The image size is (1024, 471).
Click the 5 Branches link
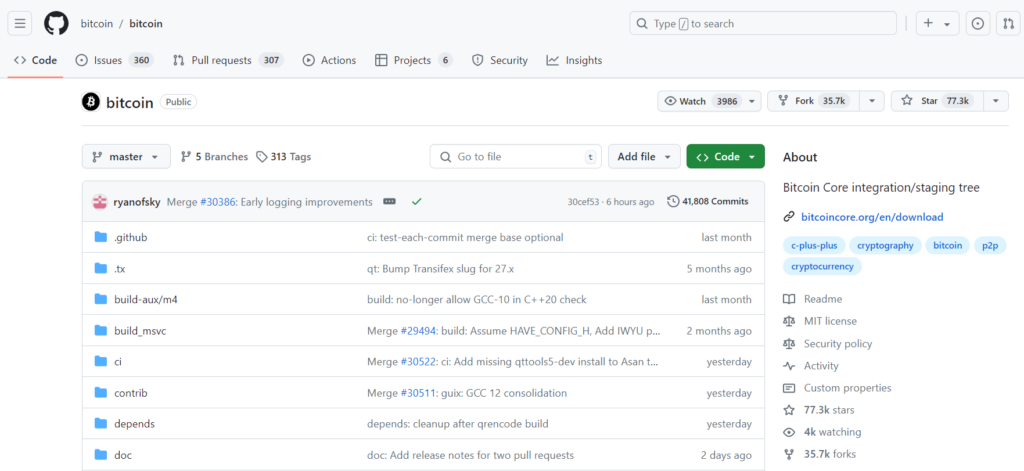tap(214, 157)
